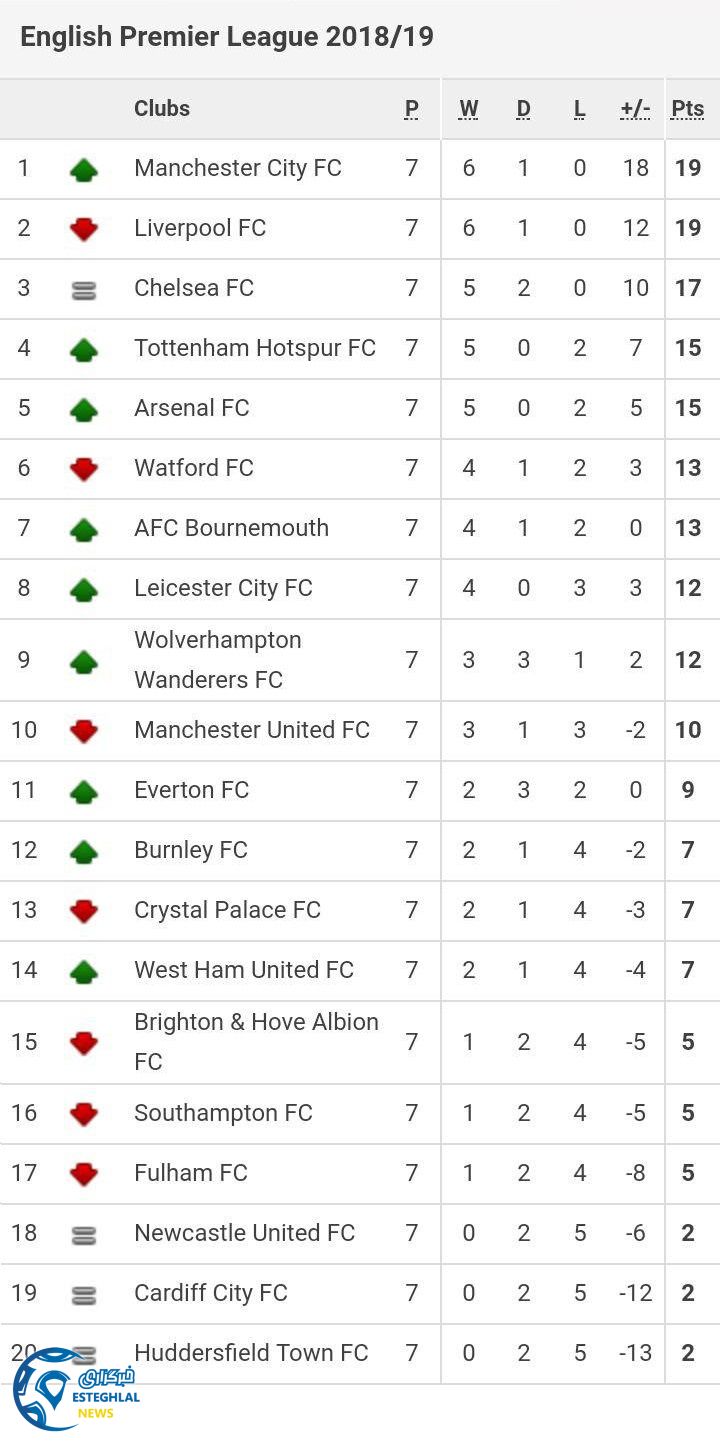Click the red down arrow beside Watford FC
The width and height of the screenshot is (720, 1453).
84,469
